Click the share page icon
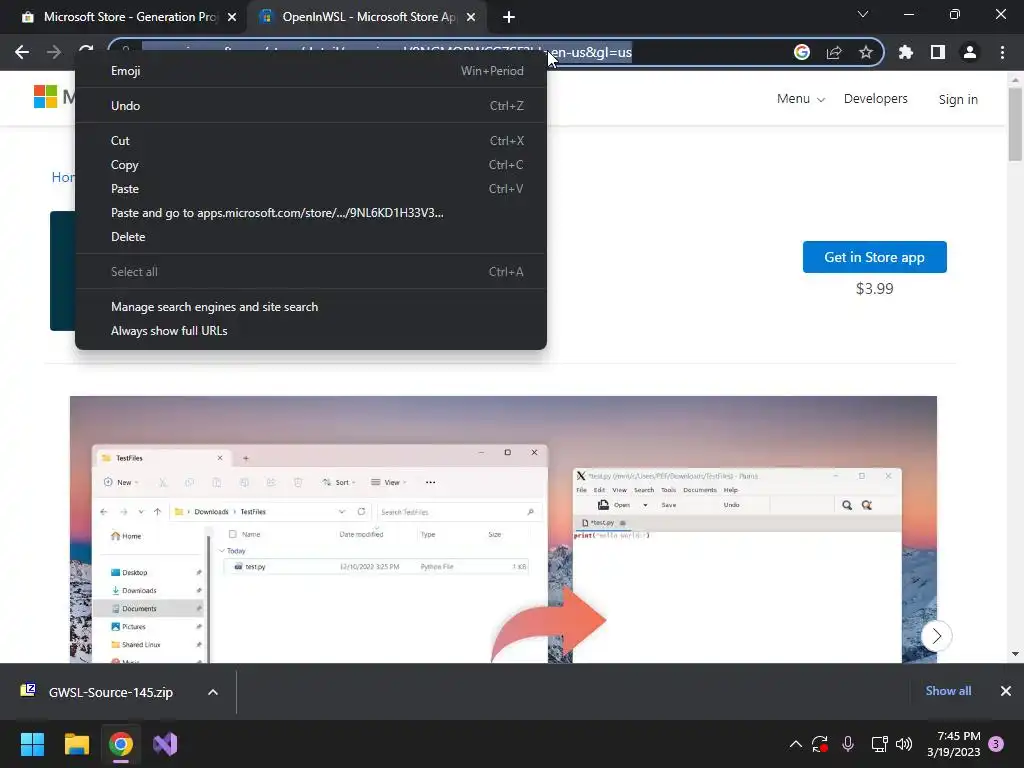 tap(834, 52)
